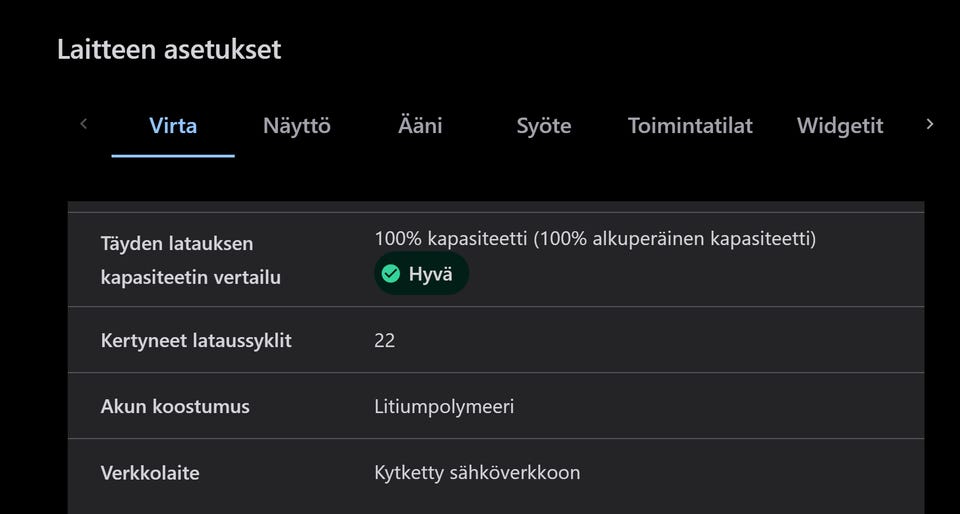Open the Toimintatilat tab

690,126
